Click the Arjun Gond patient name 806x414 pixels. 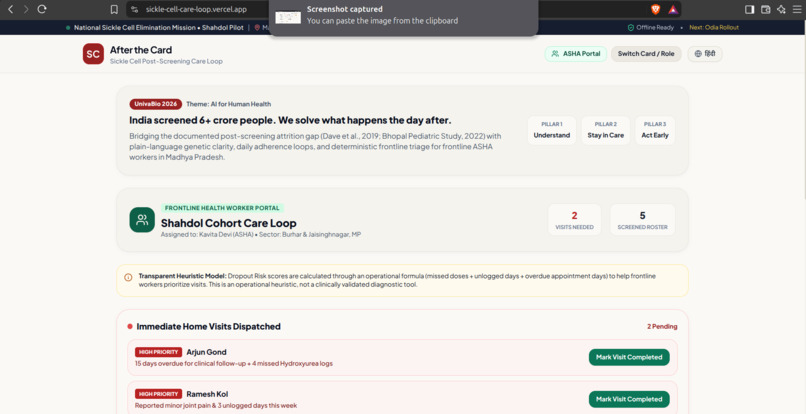coord(206,352)
